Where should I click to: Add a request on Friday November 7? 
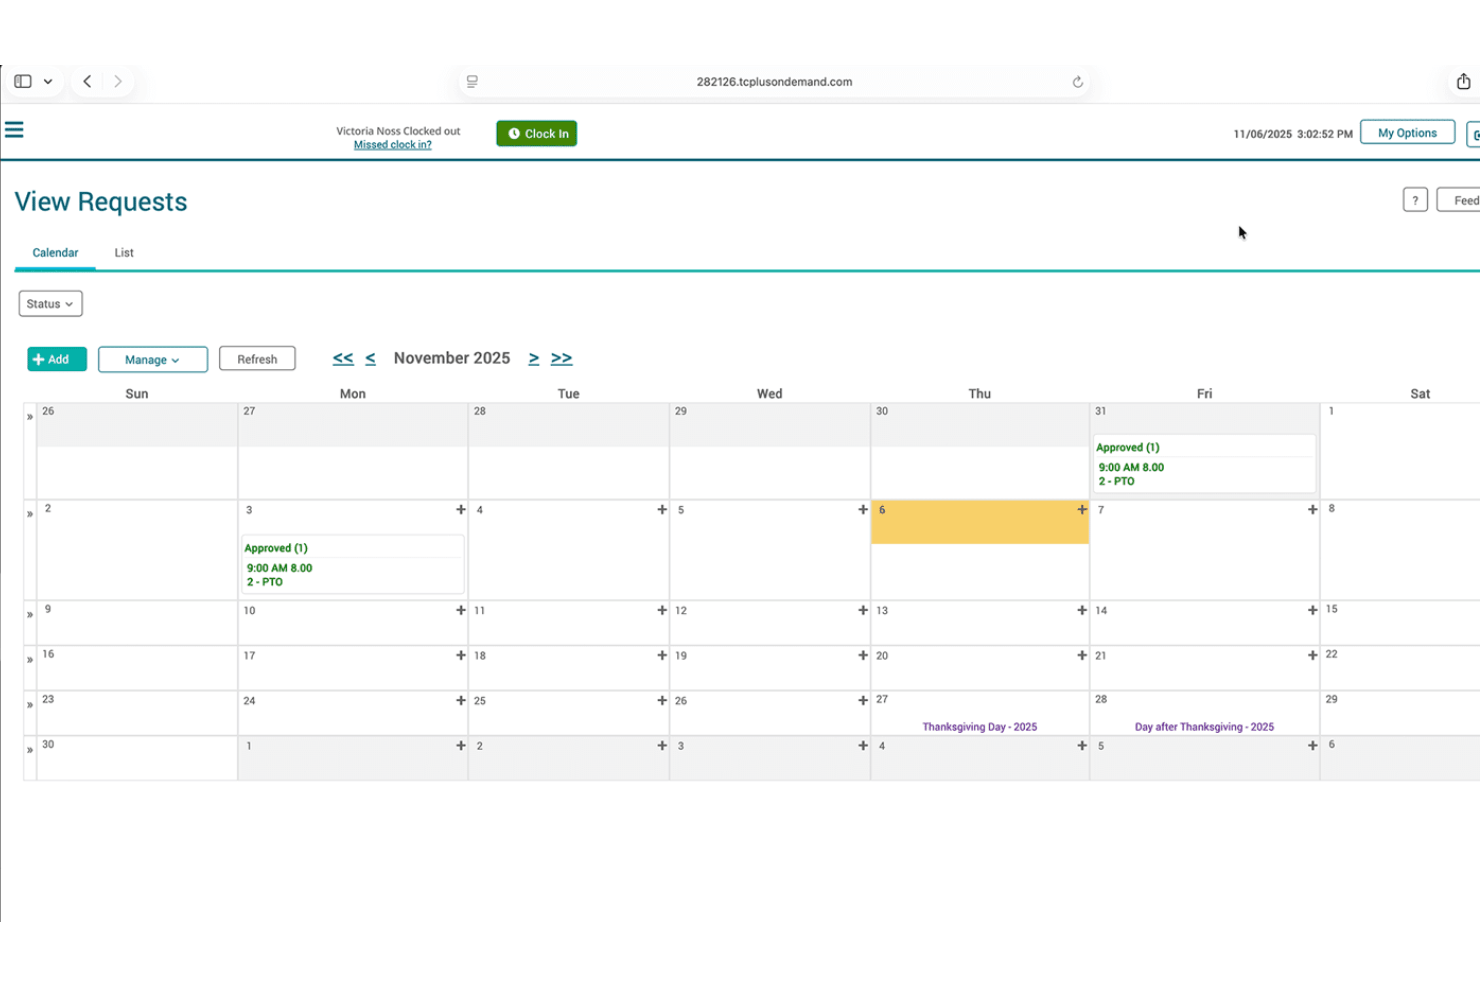click(1312, 510)
